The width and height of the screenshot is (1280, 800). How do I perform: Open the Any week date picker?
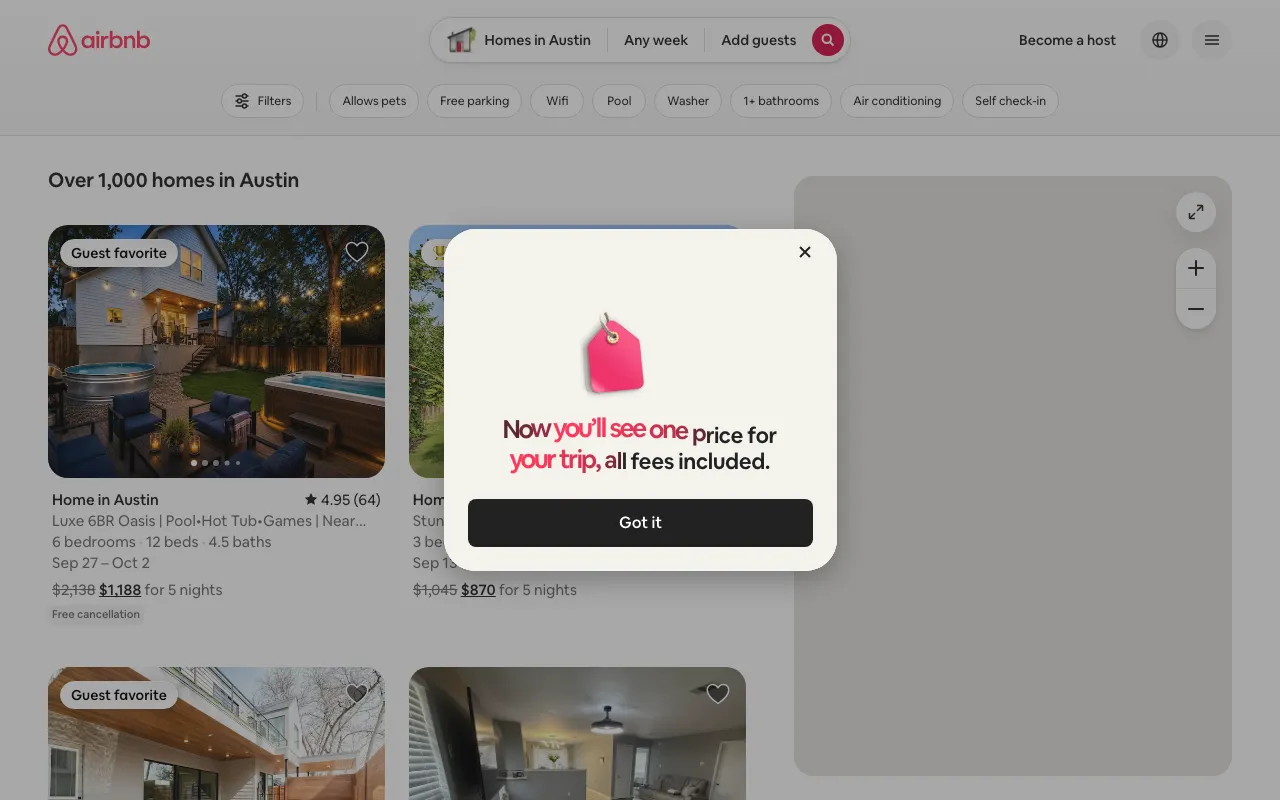[x=656, y=40]
